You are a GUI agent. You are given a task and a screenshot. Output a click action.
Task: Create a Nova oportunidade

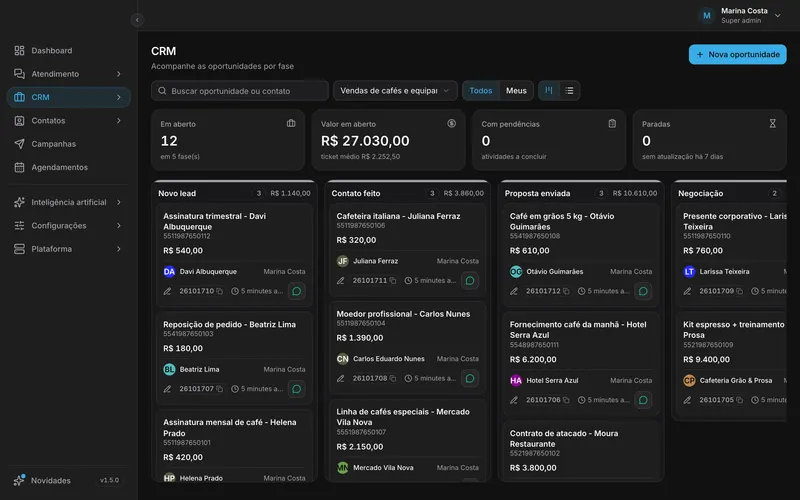coord(737,55)
